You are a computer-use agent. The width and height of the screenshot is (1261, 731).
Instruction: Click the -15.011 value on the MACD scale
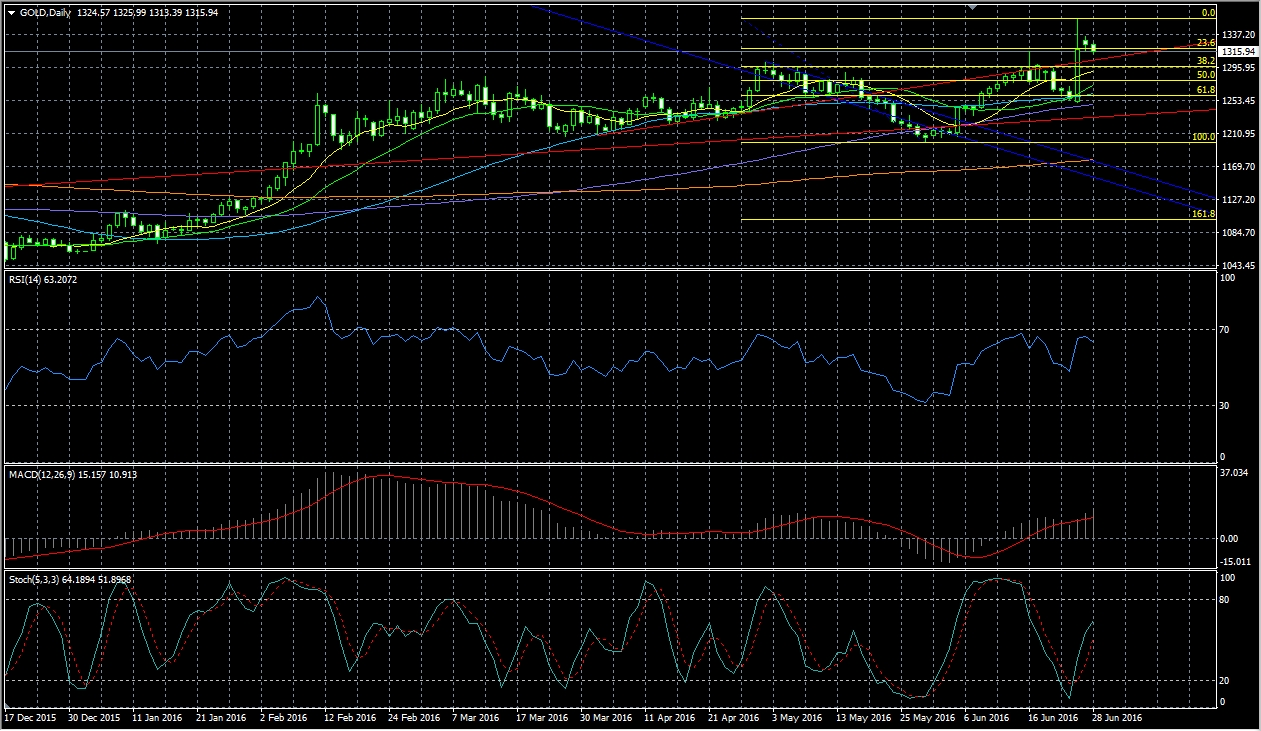coord(1236,562)
